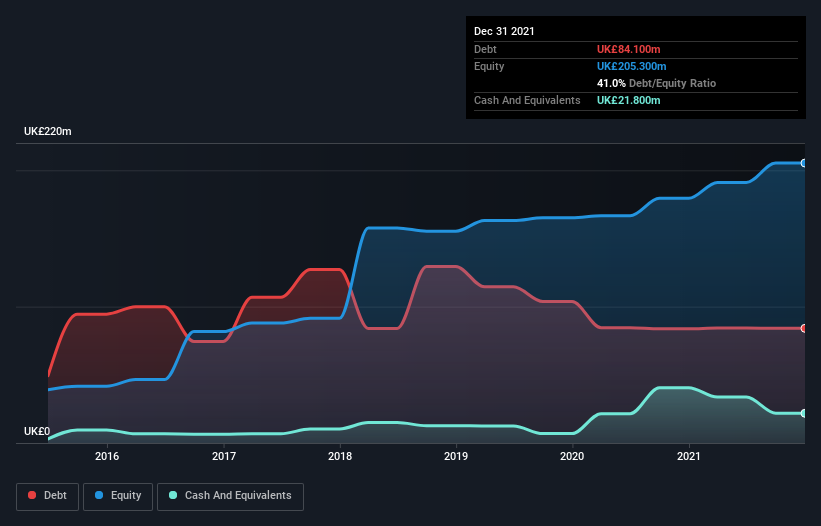This screenshot has width=821, height=526.
Task: Click the UK£0 y-axis label
Action: 37,431
